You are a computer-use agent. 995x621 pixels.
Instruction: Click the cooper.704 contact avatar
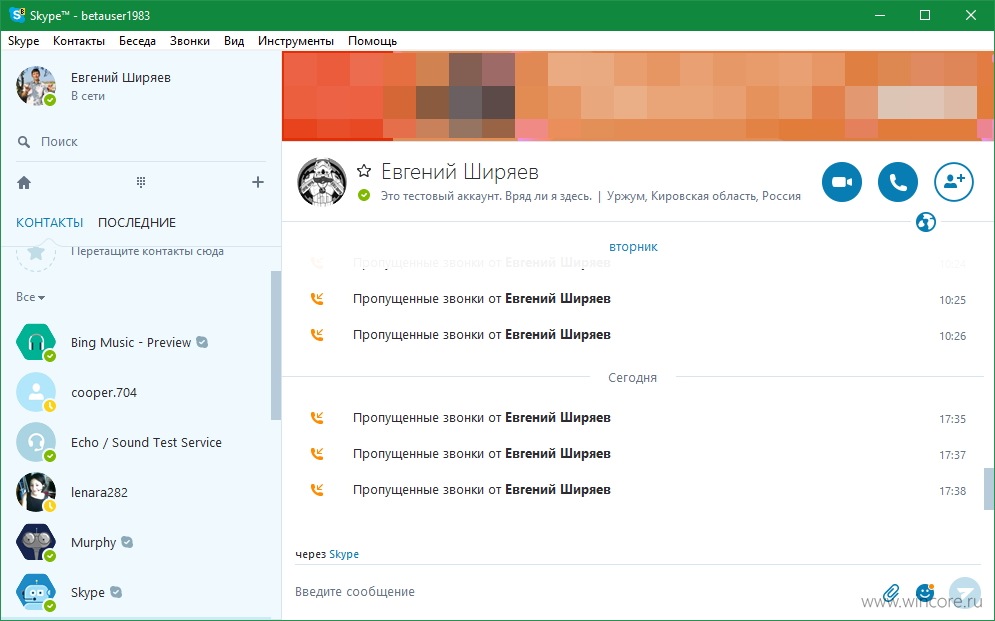(36, 392)
